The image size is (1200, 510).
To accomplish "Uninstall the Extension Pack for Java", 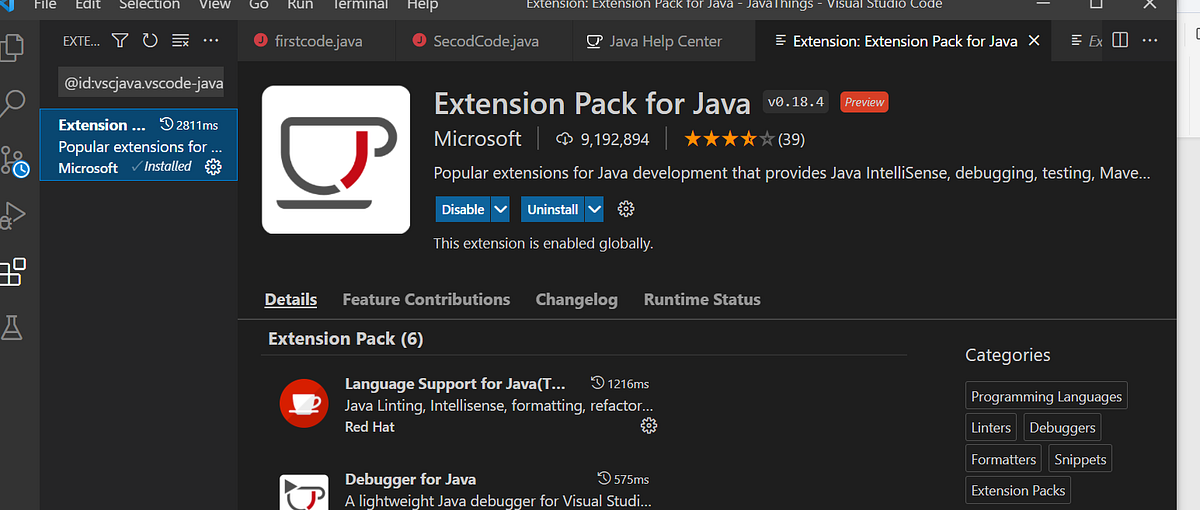I will point(553,209).
